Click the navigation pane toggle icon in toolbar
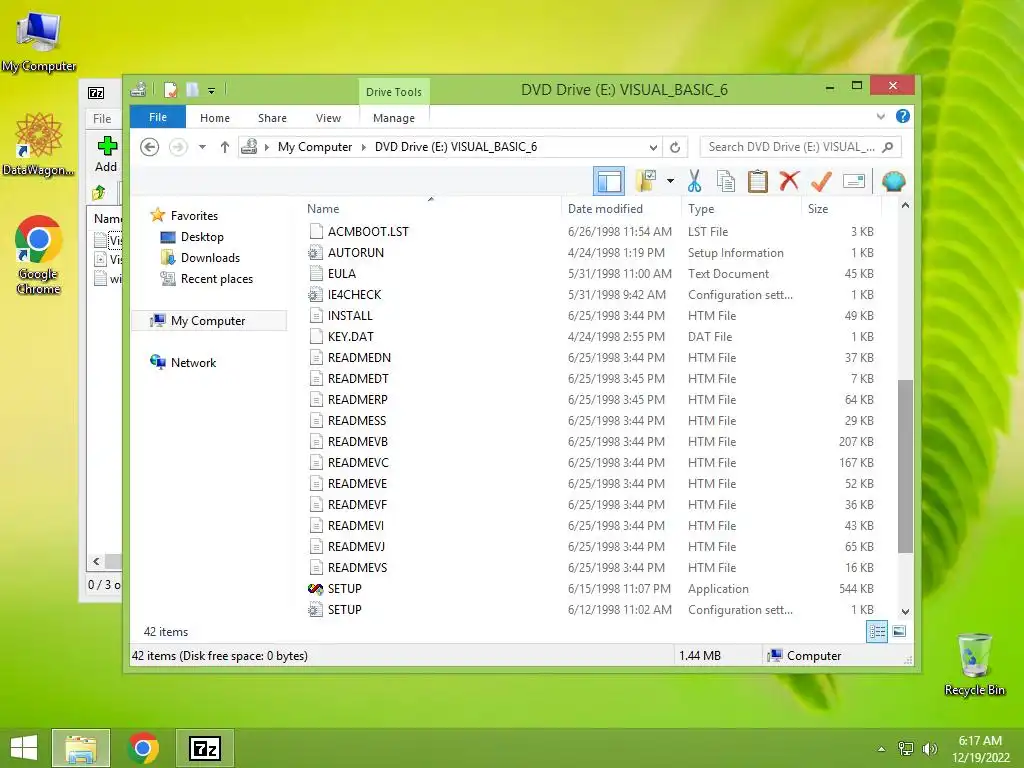This screenshot has width=1024, height=768. pyautogui.click(x=609, y=181)
